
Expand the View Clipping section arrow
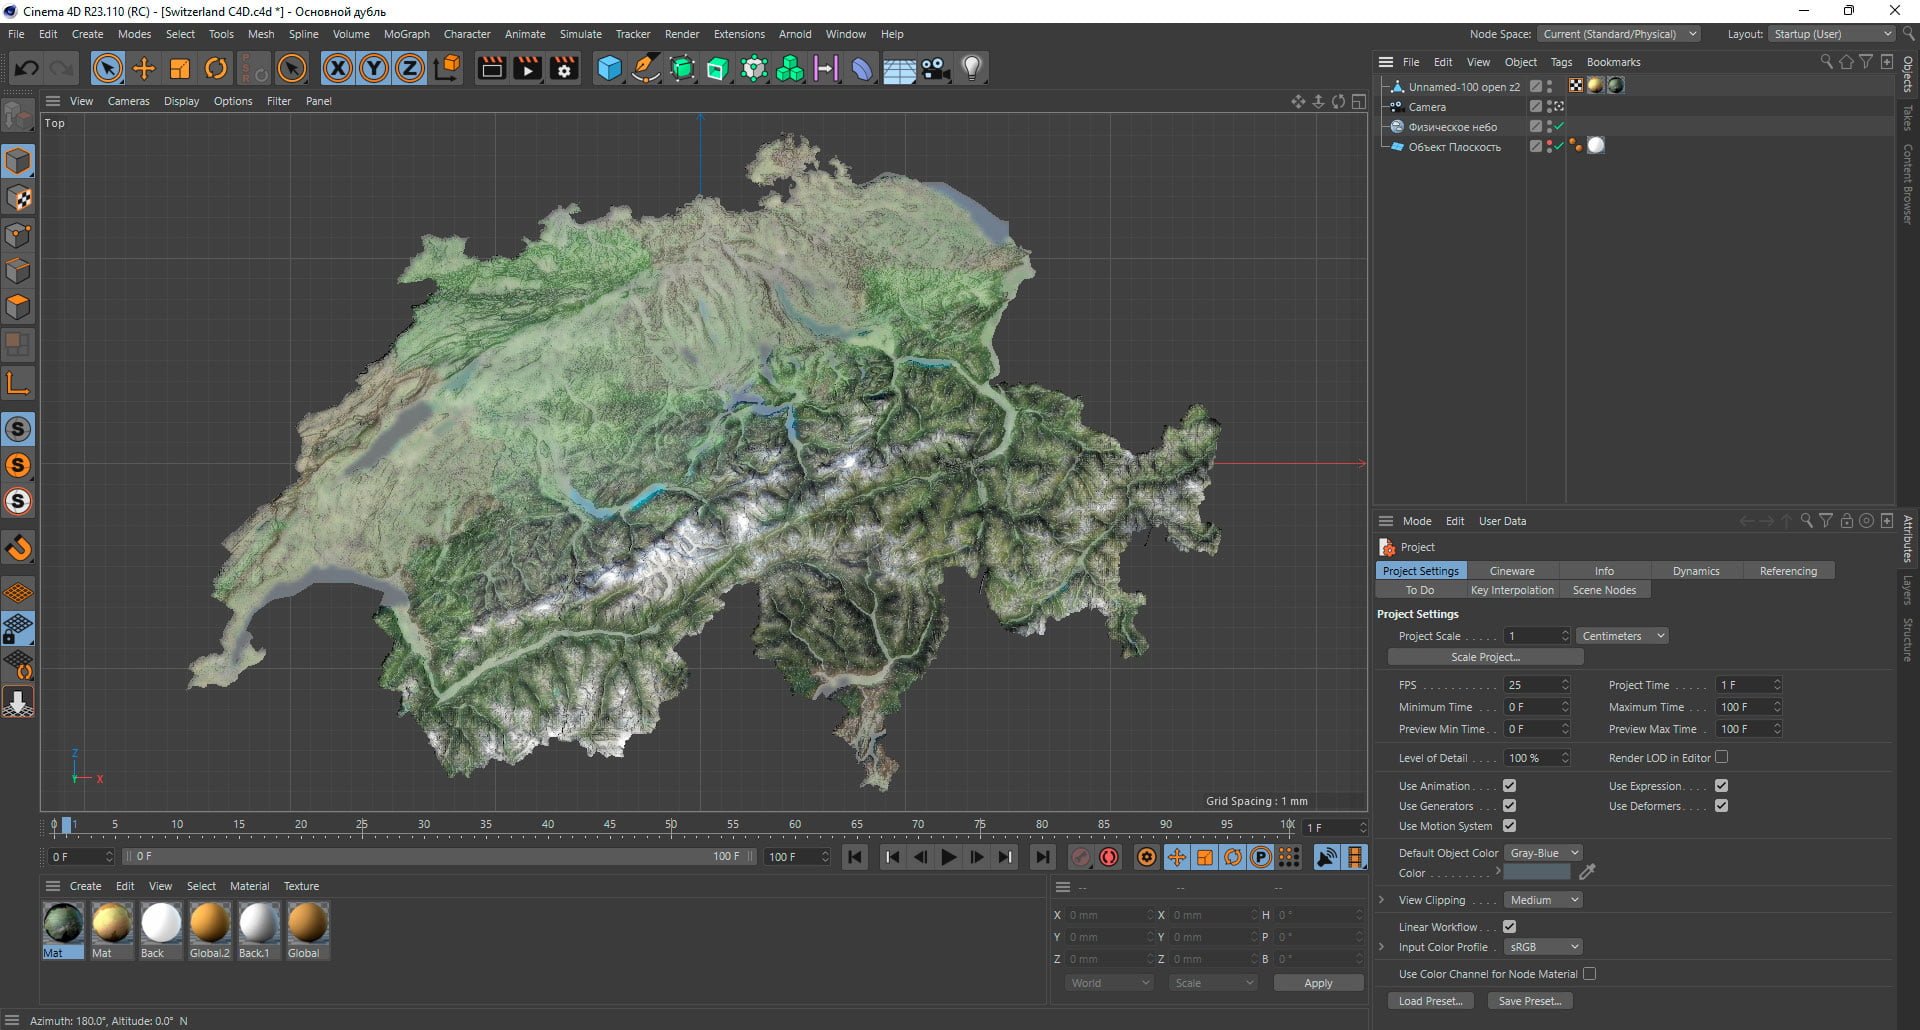(1382, 900)
